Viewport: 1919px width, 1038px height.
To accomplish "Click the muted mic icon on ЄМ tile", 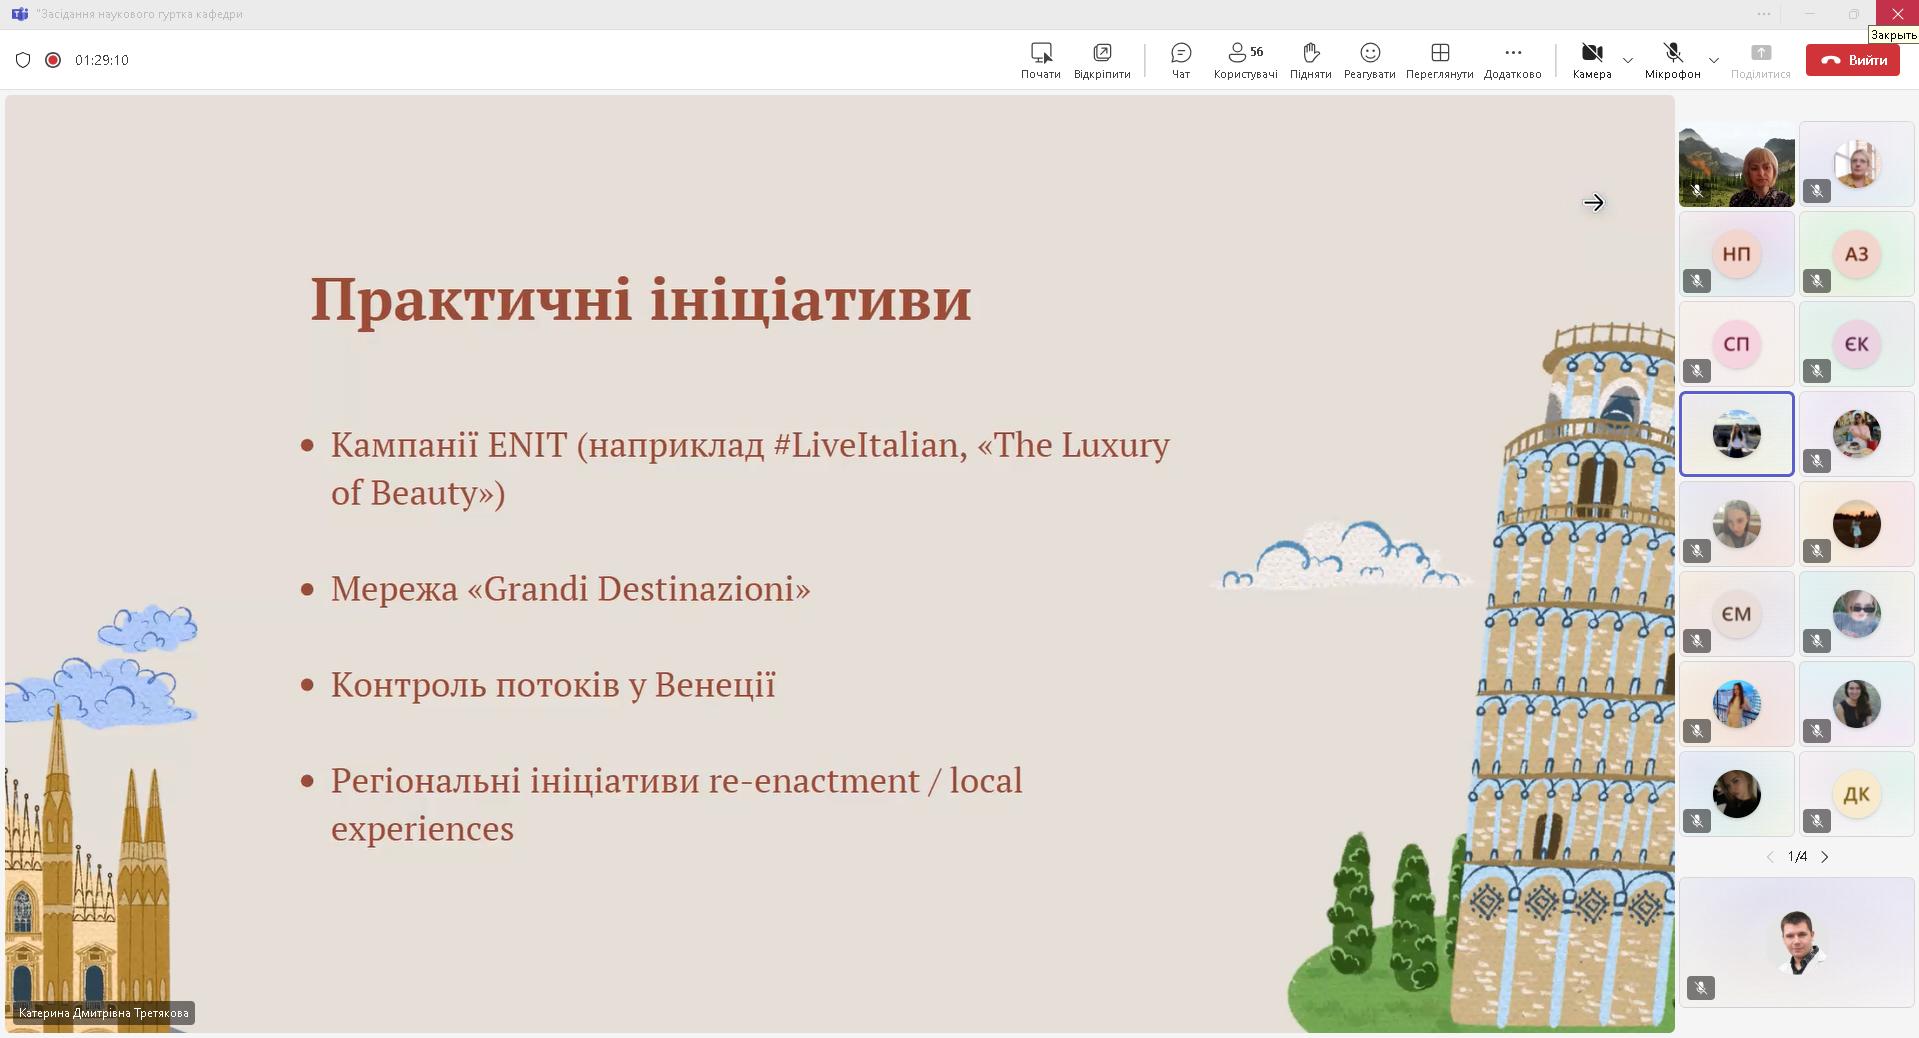I will point(1697,641).
